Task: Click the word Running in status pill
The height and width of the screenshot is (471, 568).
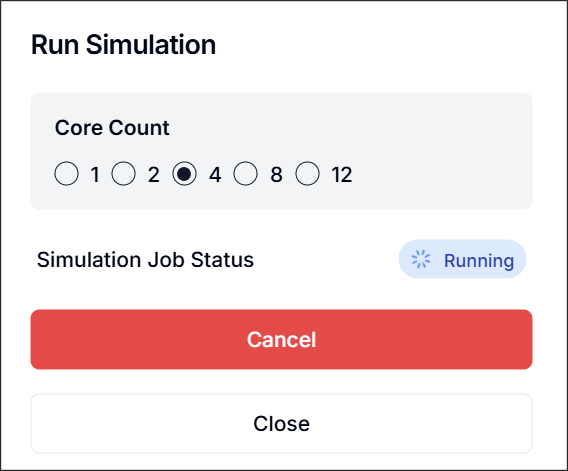Action: click(479, 260)
